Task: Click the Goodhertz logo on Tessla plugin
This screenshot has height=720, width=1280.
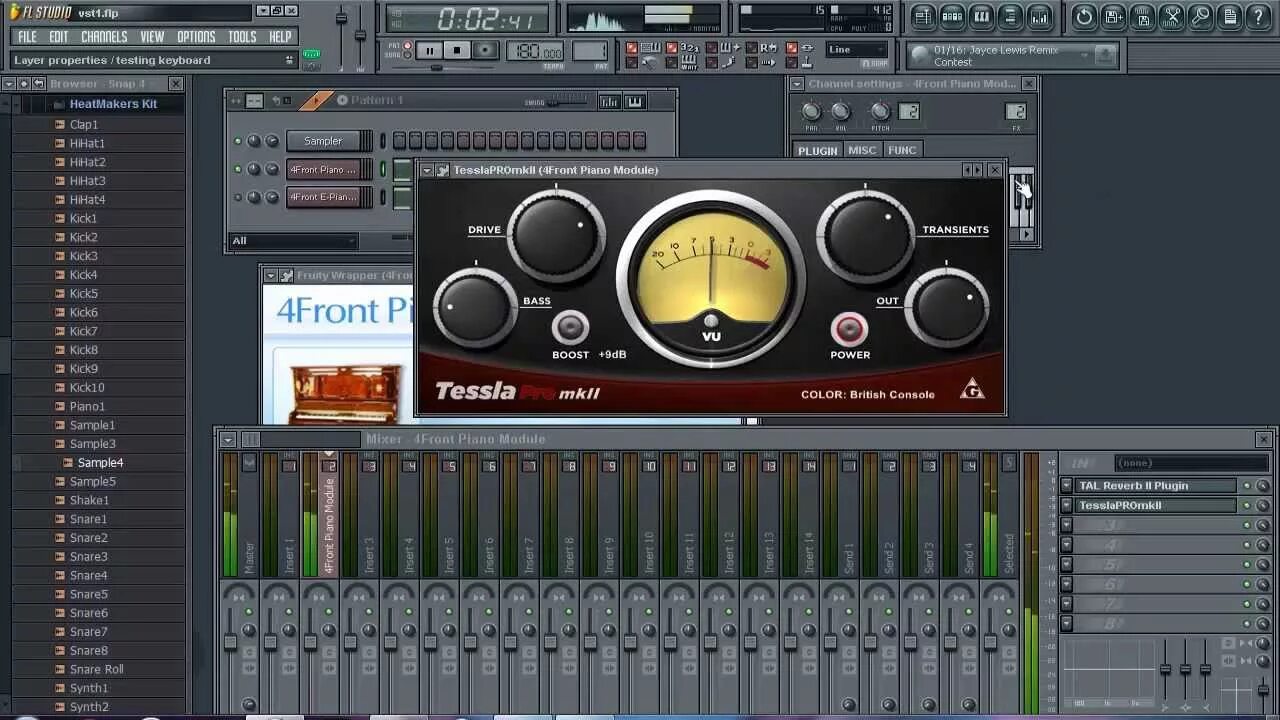Action: (x=972, y=388)
